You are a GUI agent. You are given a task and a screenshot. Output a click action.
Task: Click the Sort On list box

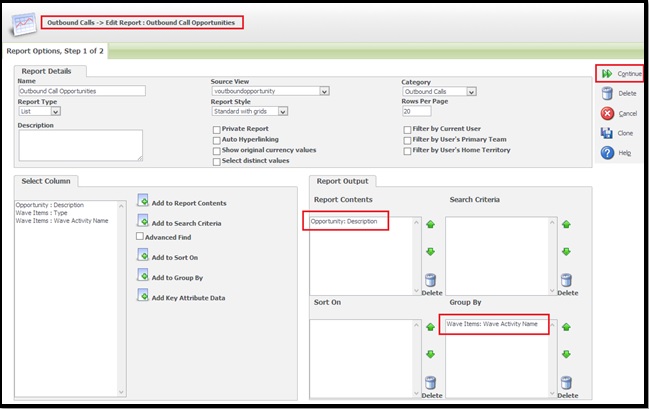click(x=365, y=359)
